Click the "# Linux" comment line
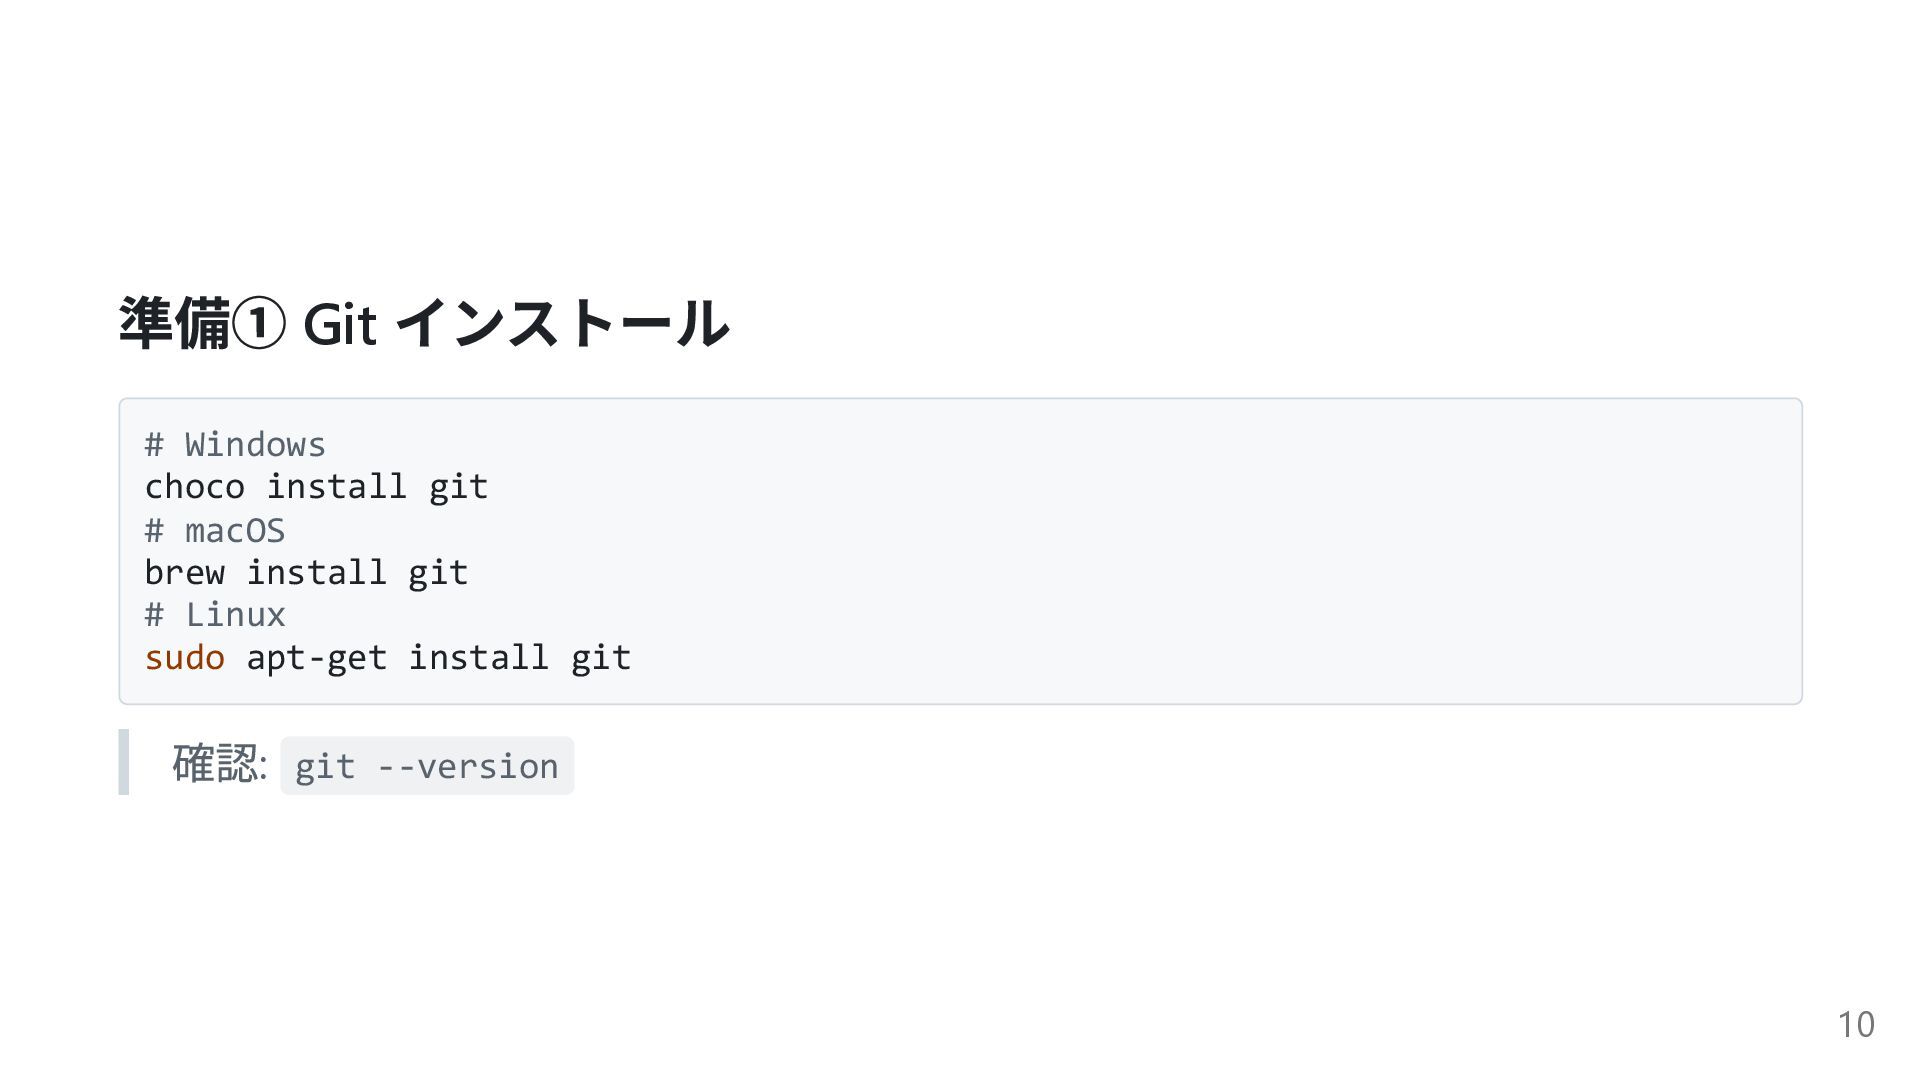 [x=215, y=615]
